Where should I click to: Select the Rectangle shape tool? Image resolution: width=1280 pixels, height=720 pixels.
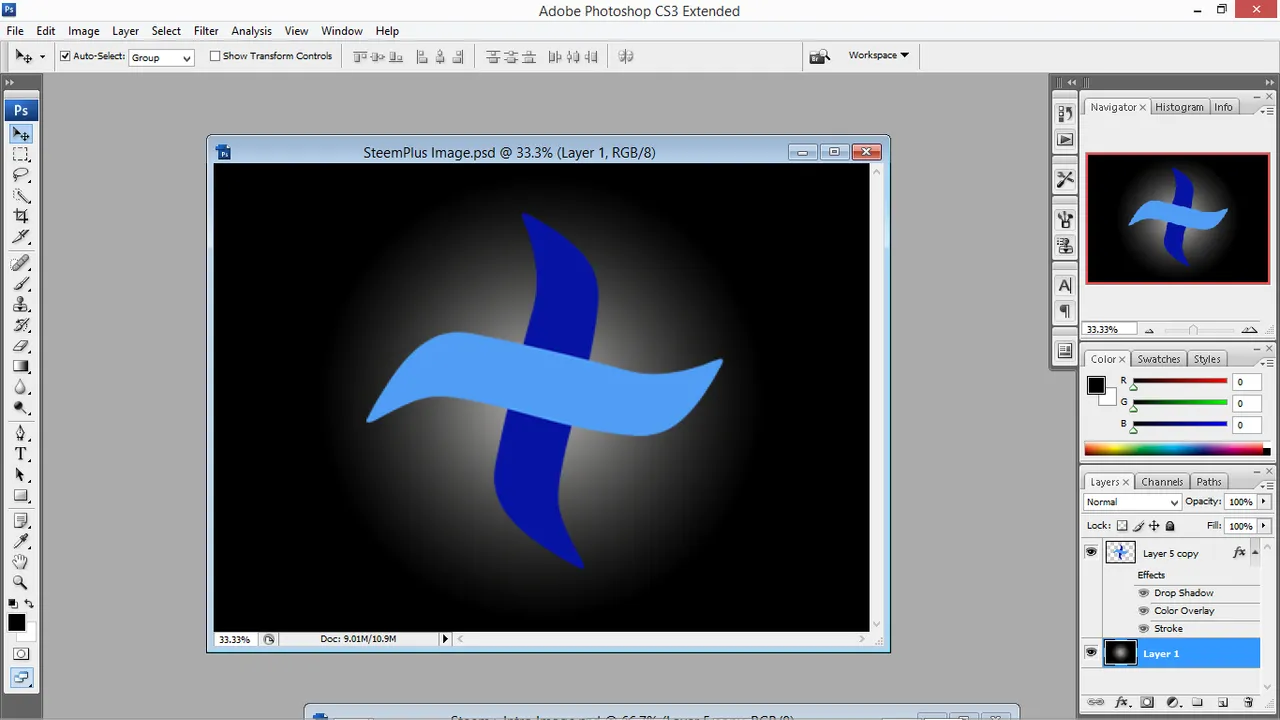coord(21,495)
